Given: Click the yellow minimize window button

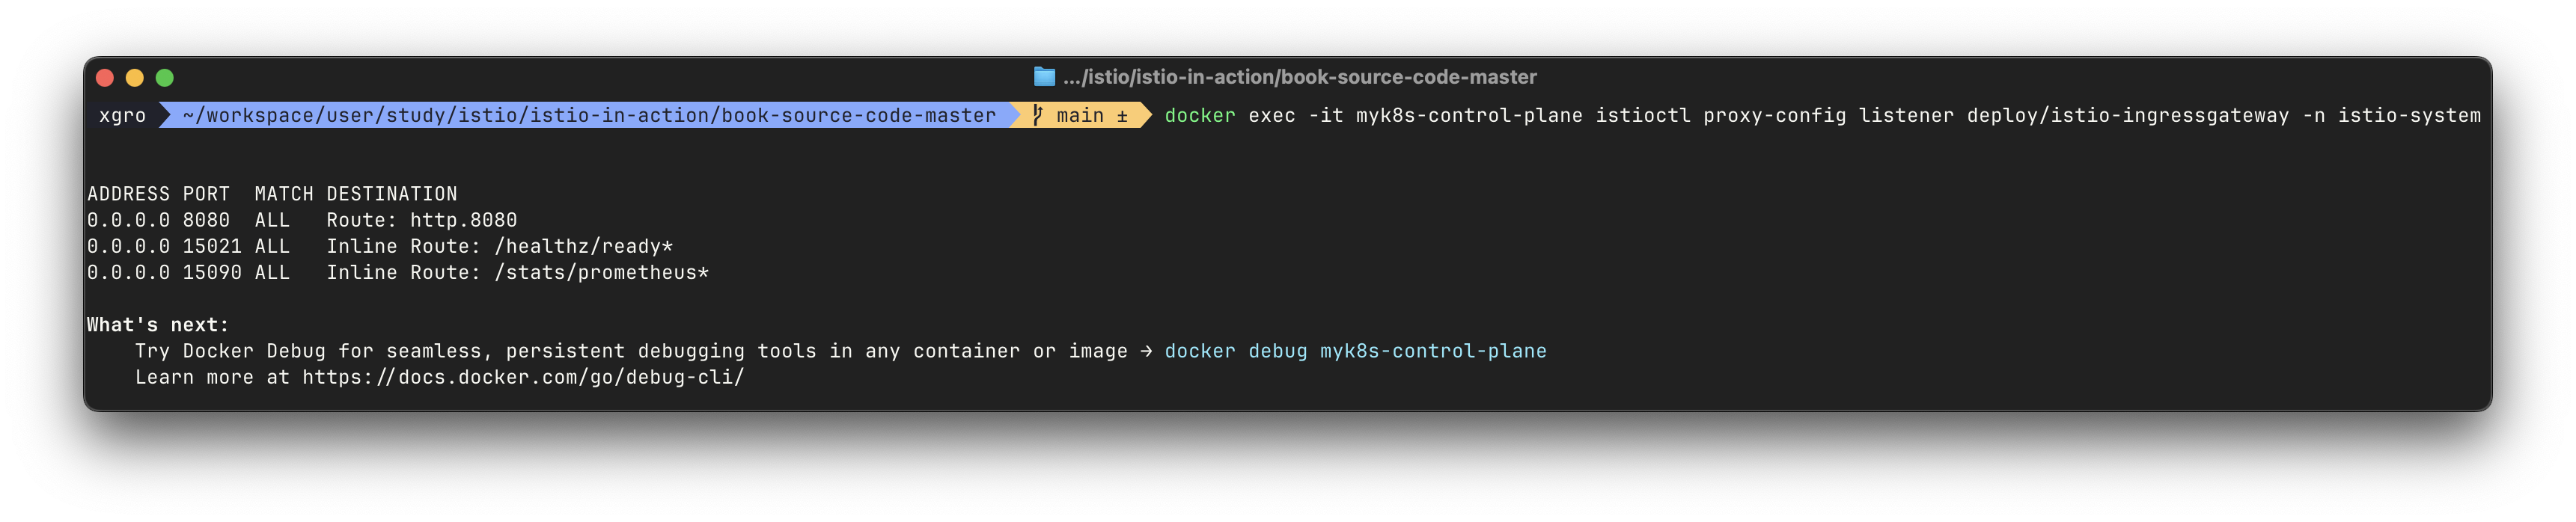Looking at the screenshot, I should [135, 77].
